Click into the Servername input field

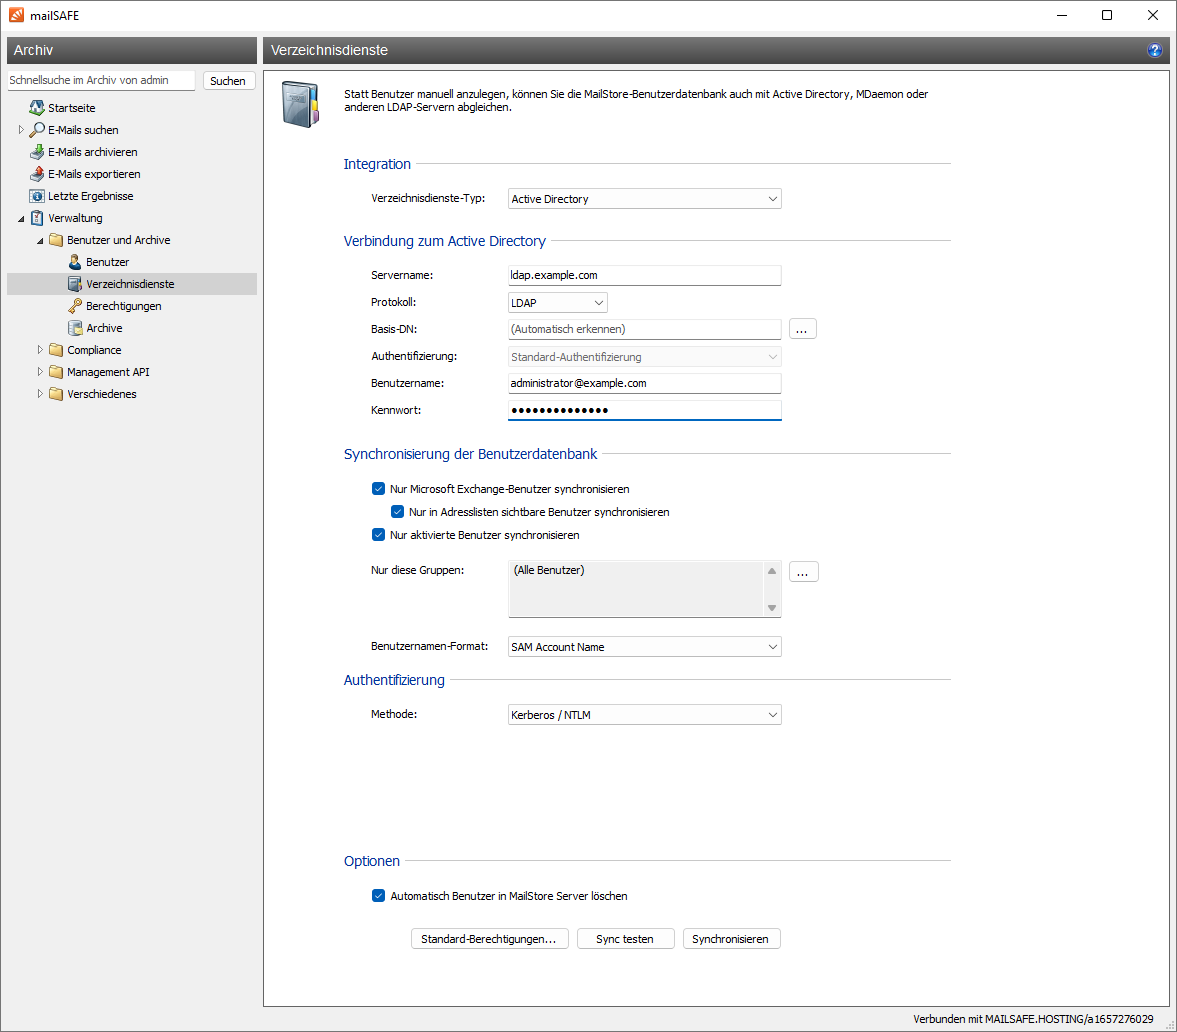pyautogui.click(x=644, y=275)
